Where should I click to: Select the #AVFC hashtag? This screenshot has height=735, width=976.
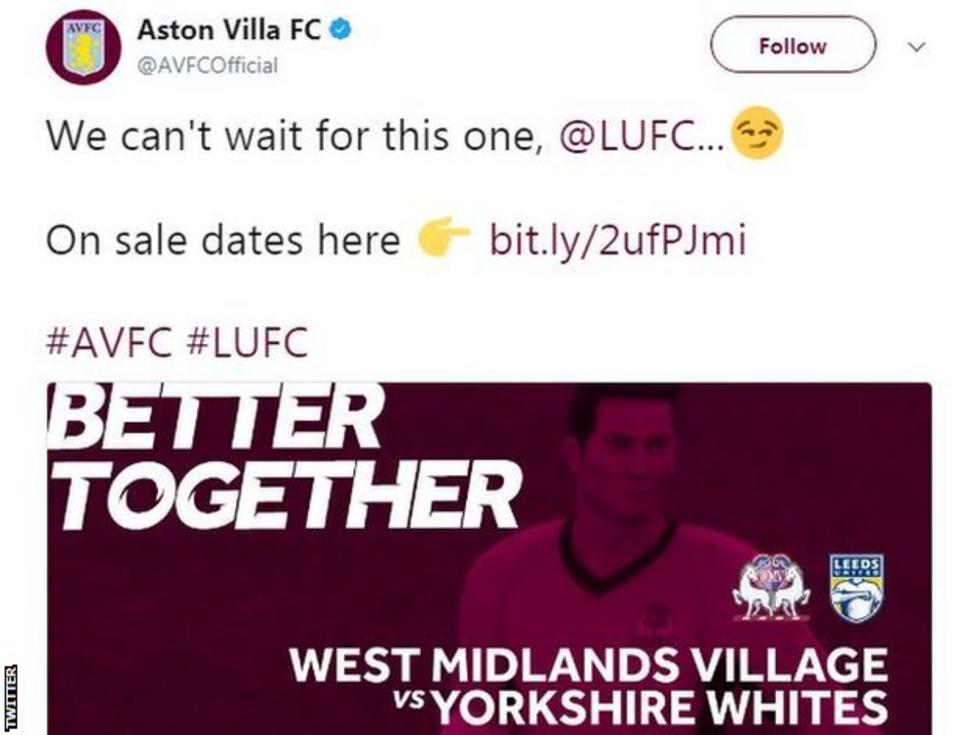[x=110, y=343]
